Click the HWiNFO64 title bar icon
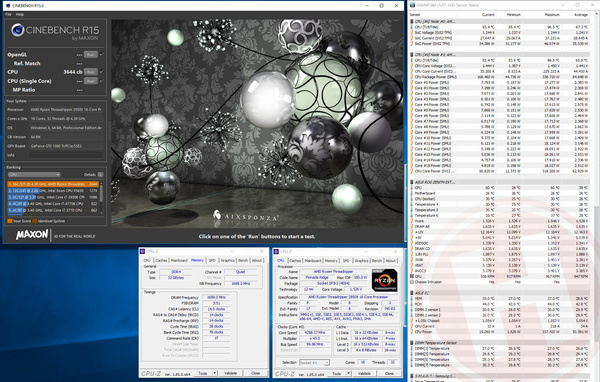 (412, 5)
